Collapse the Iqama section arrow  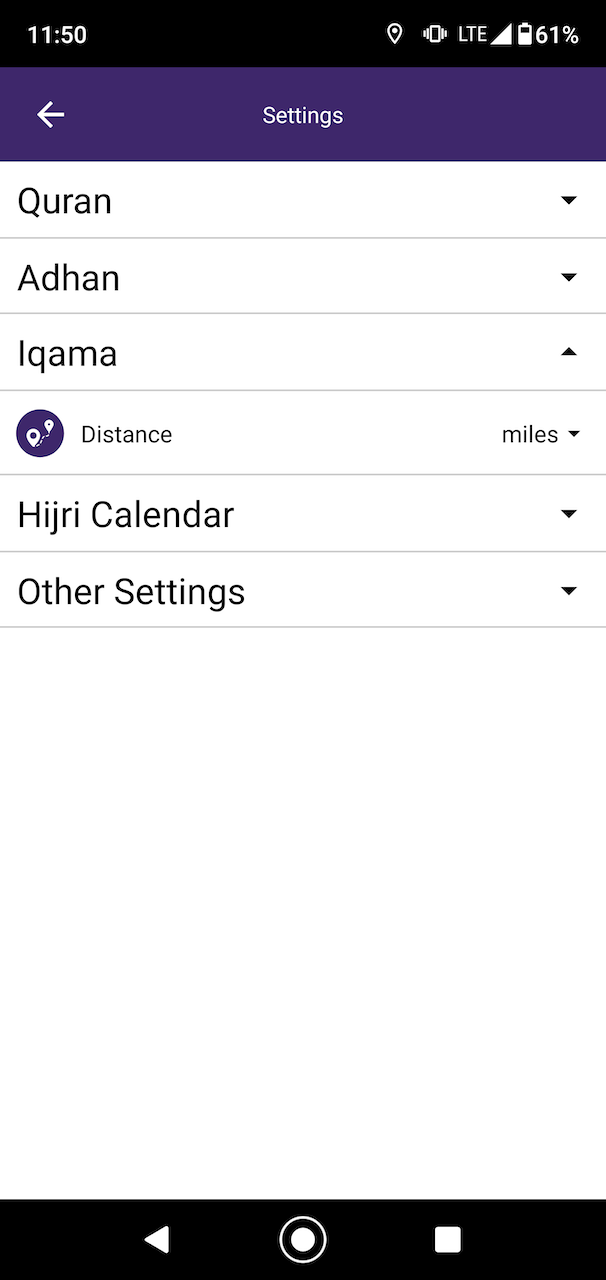point(569,352)
